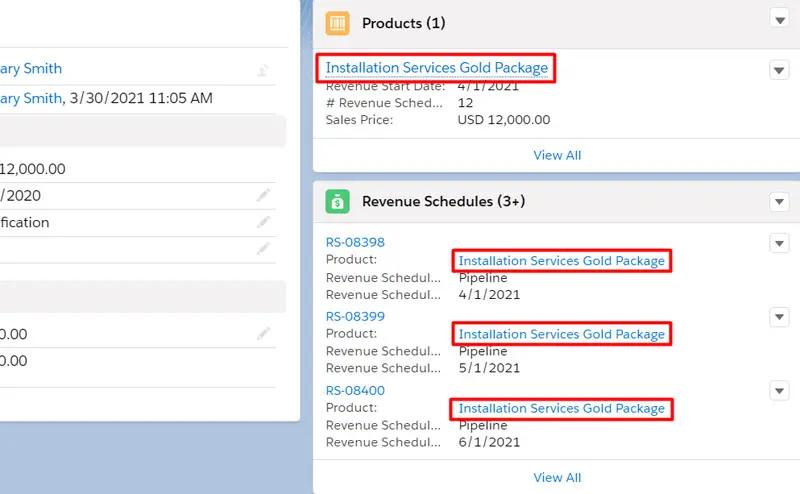
Task: Click the pencil icon on the empty row above the 0.00 fields
Action: (x=263, y=248)
